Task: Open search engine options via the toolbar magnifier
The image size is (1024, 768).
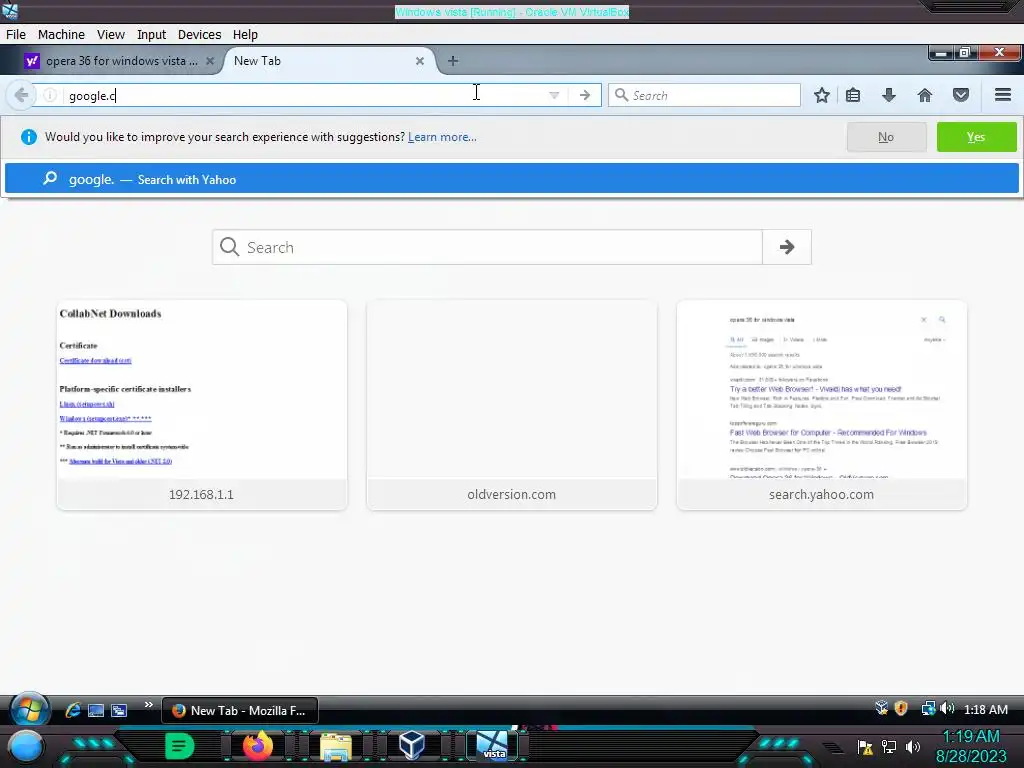Action: click(621, 95)
